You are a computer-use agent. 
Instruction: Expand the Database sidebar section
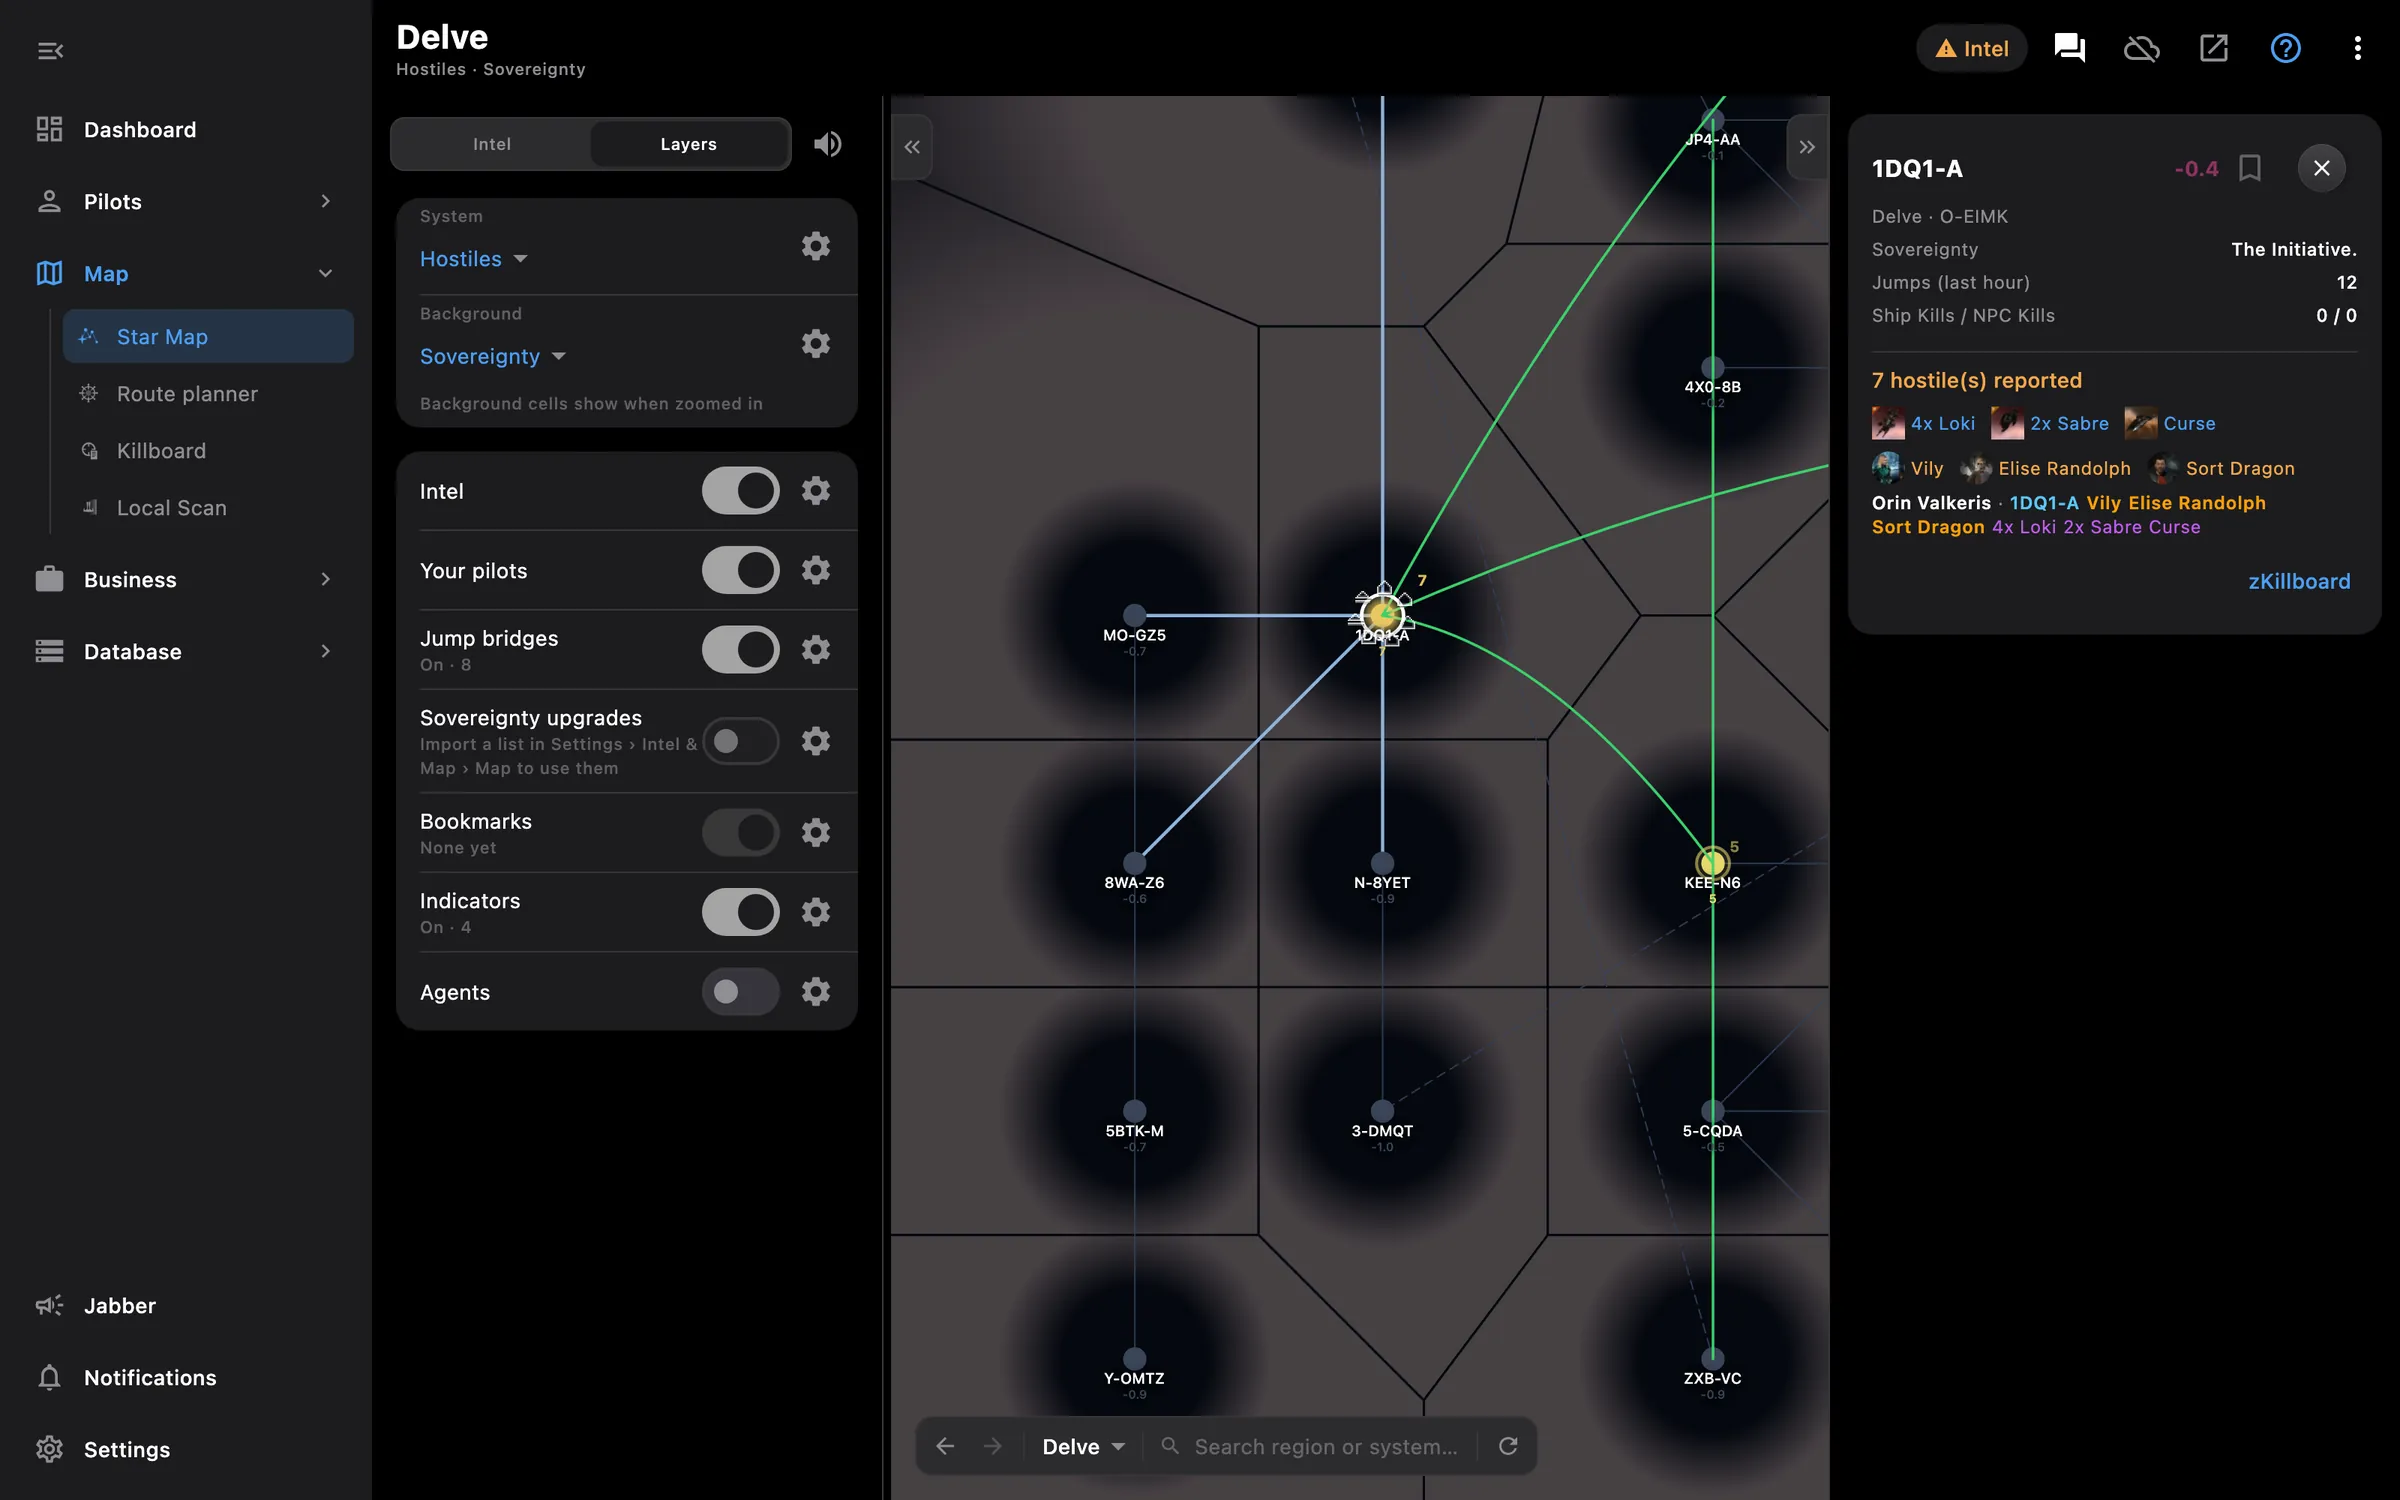pos(186,652)
